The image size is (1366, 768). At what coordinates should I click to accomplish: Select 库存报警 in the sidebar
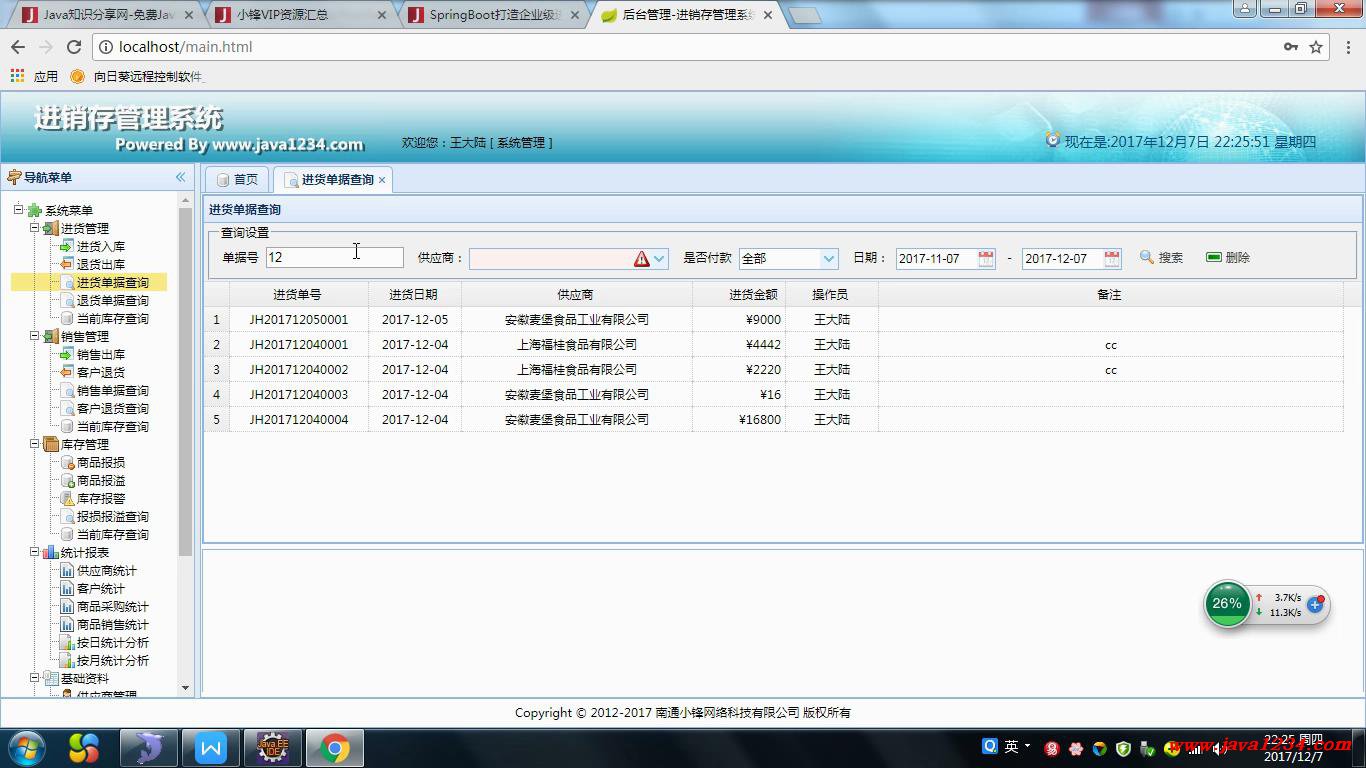101,499
